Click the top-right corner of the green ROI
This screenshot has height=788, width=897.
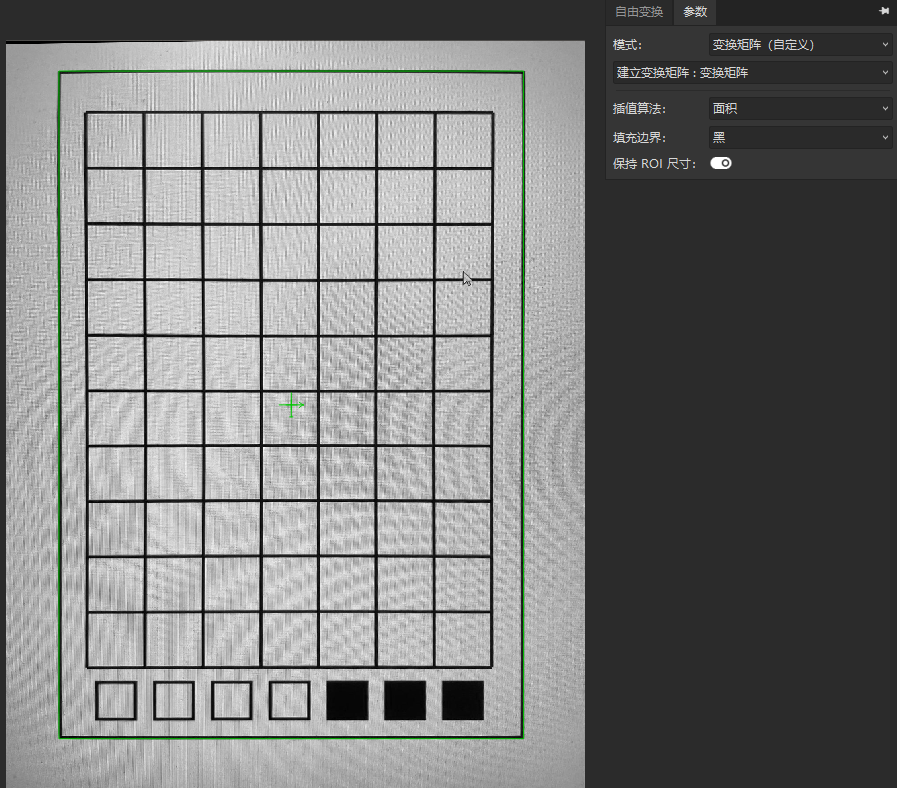523,72
